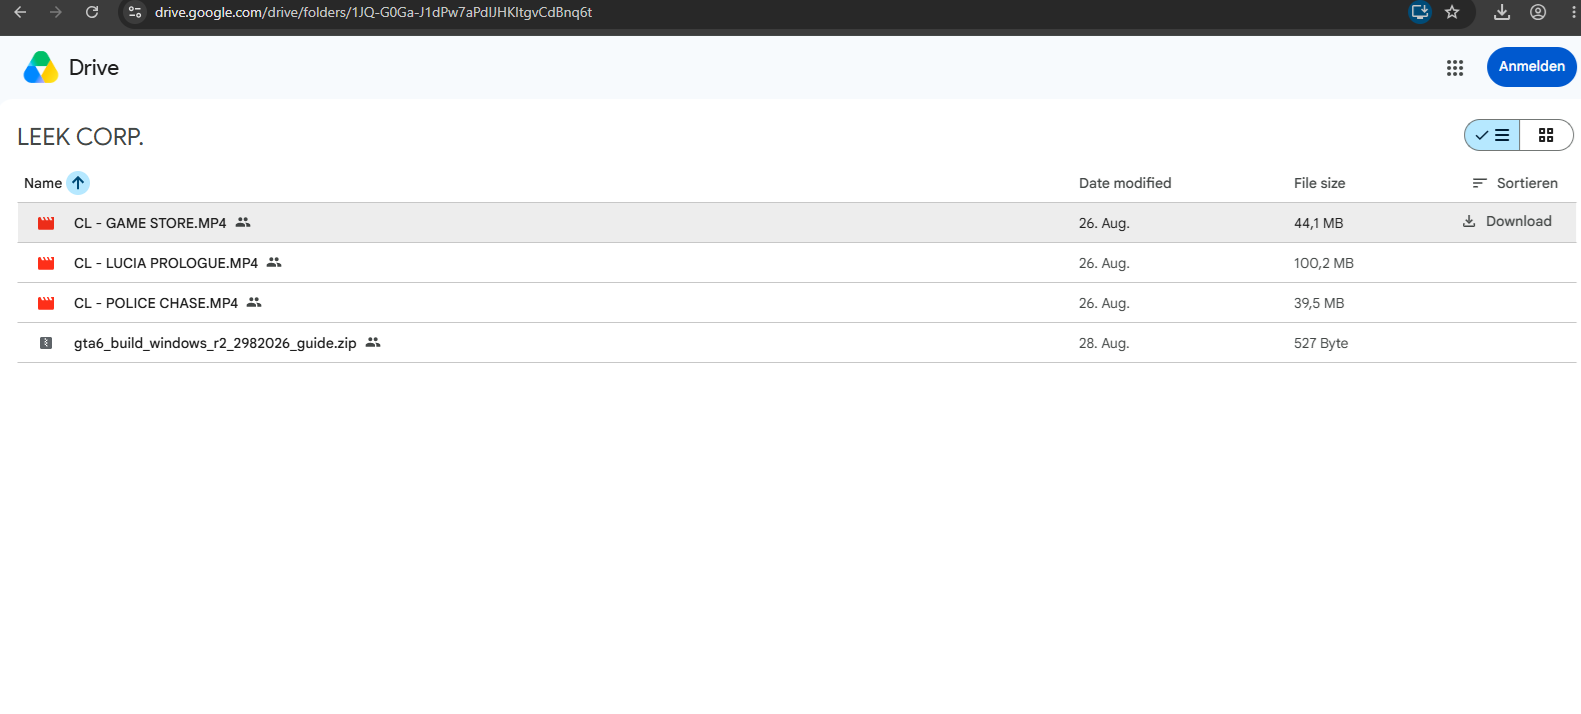Click the shared people icon beside the zip file
Image resolution: width=1581 pixels, height=714 pixels.
(373, 342)
